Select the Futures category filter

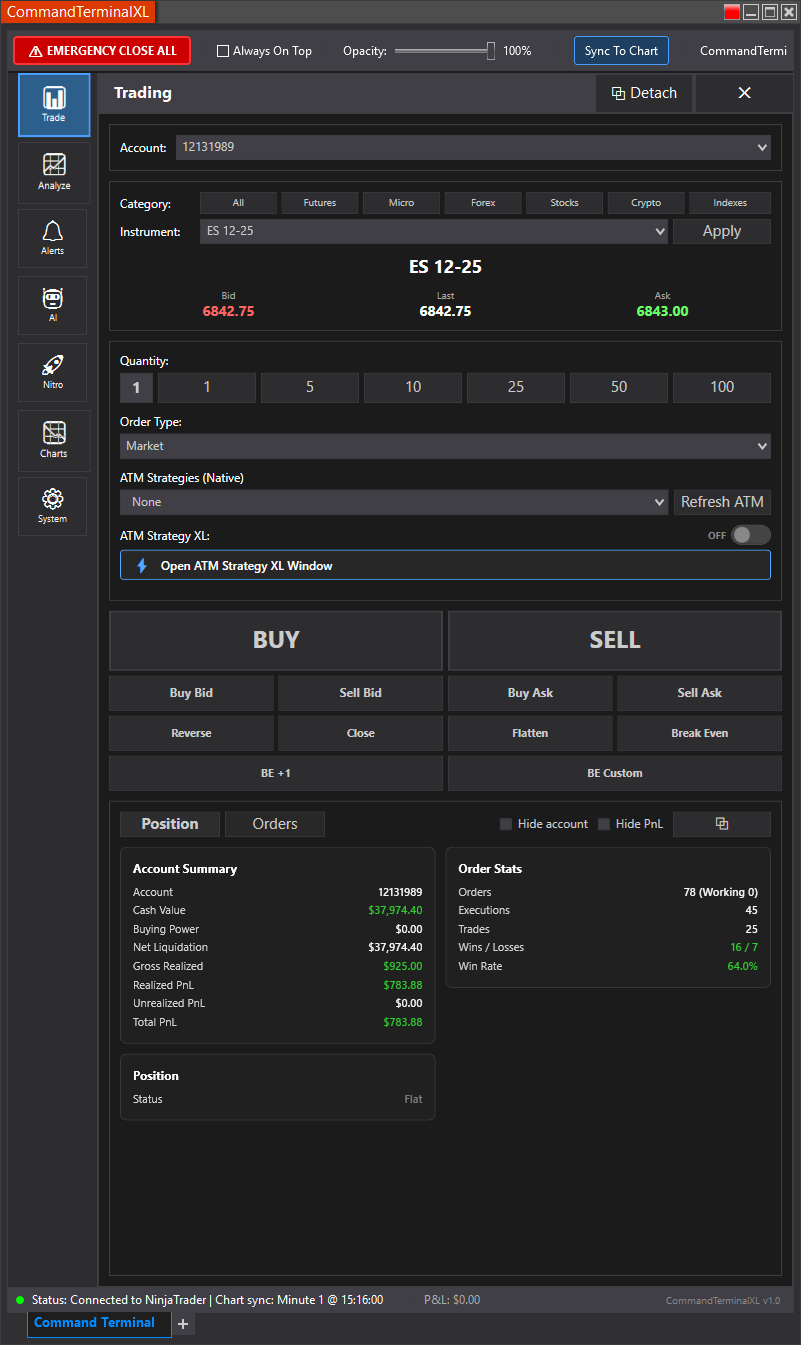tap(320, 203)
